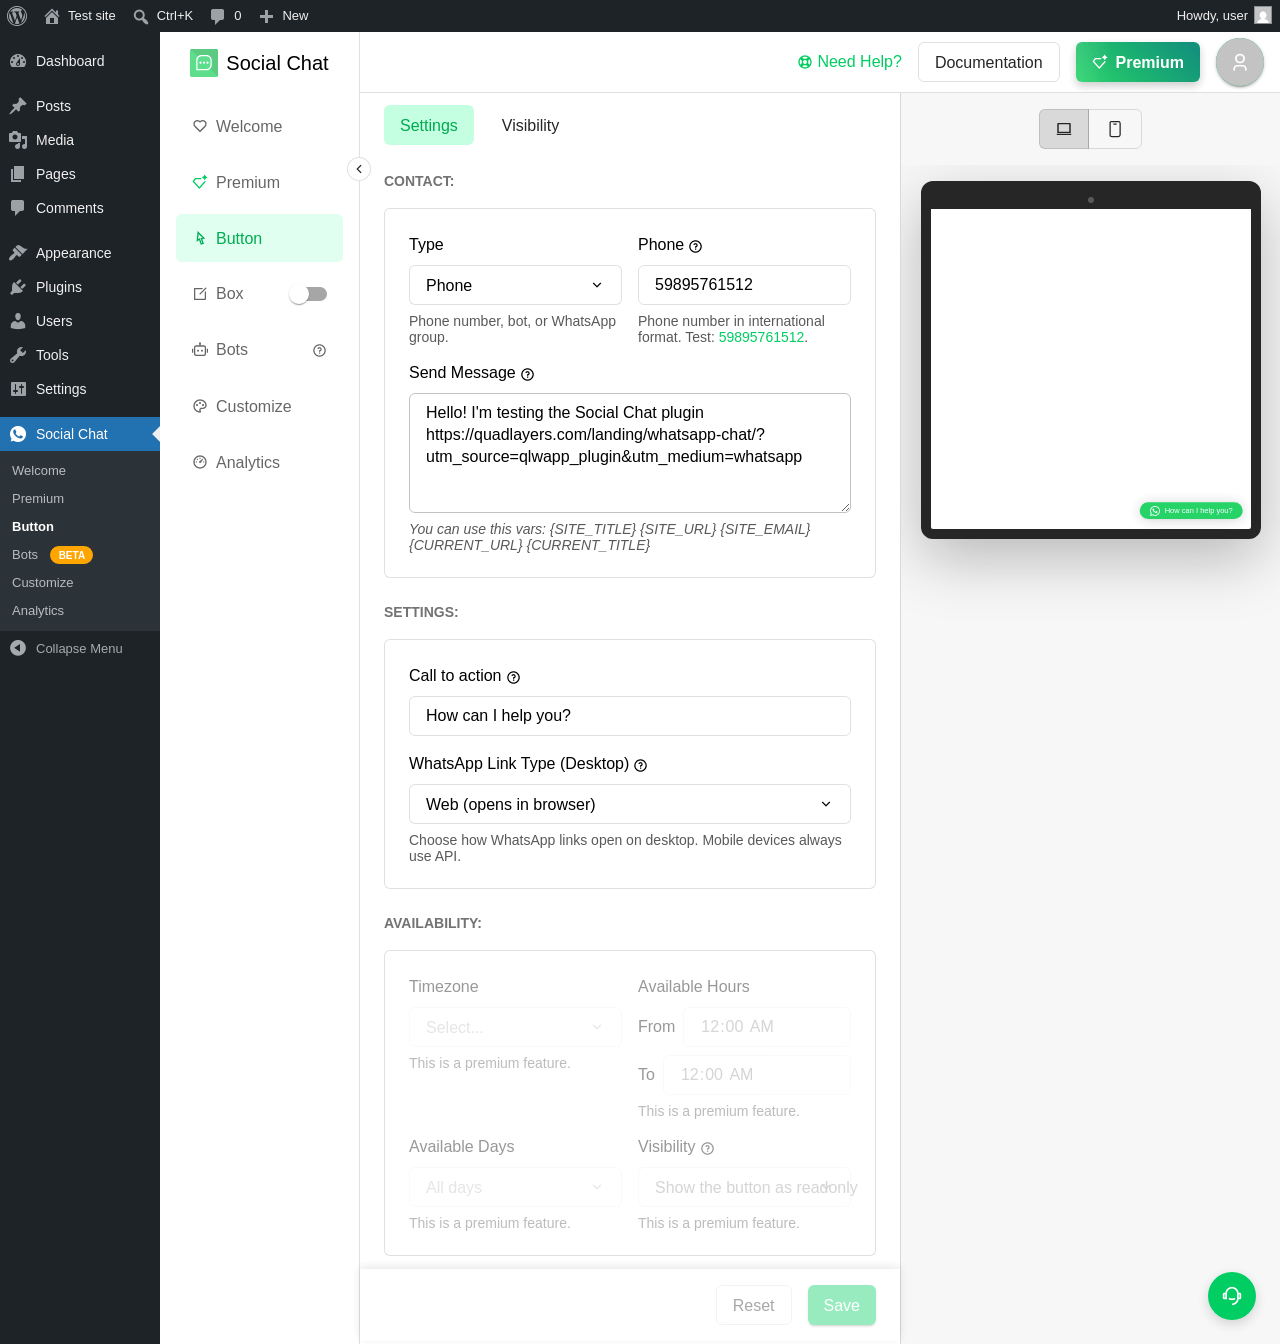1280x1344 pixels.
Task: Click the comments bubble icon in admin bar
Action: (218, 16)
